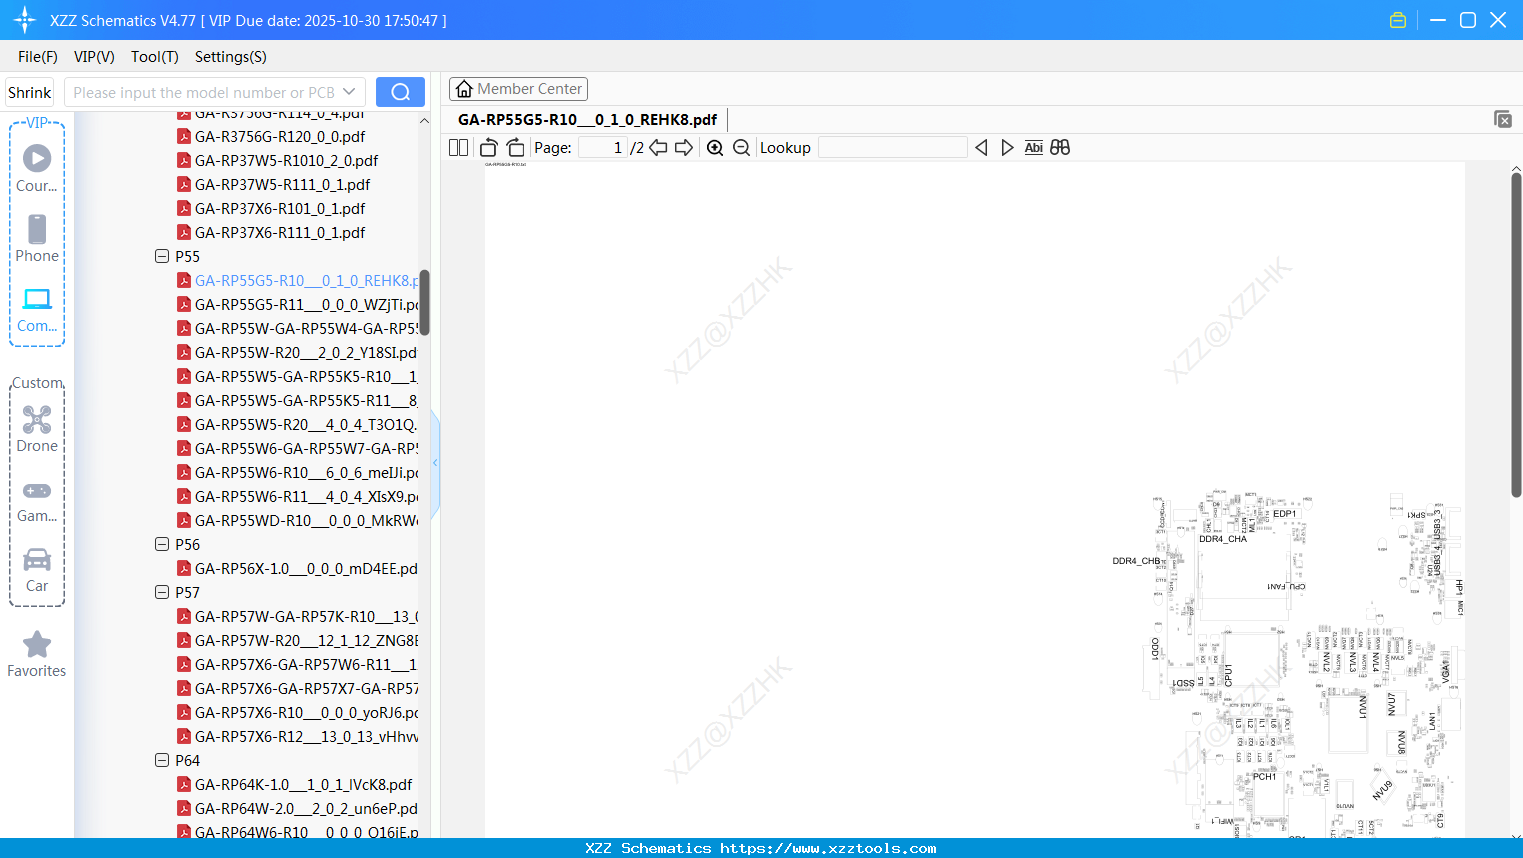Open the VIP(V) menu
Image resolution: width=1523 pixels, height=858 pixels.
tap(94, 57)
